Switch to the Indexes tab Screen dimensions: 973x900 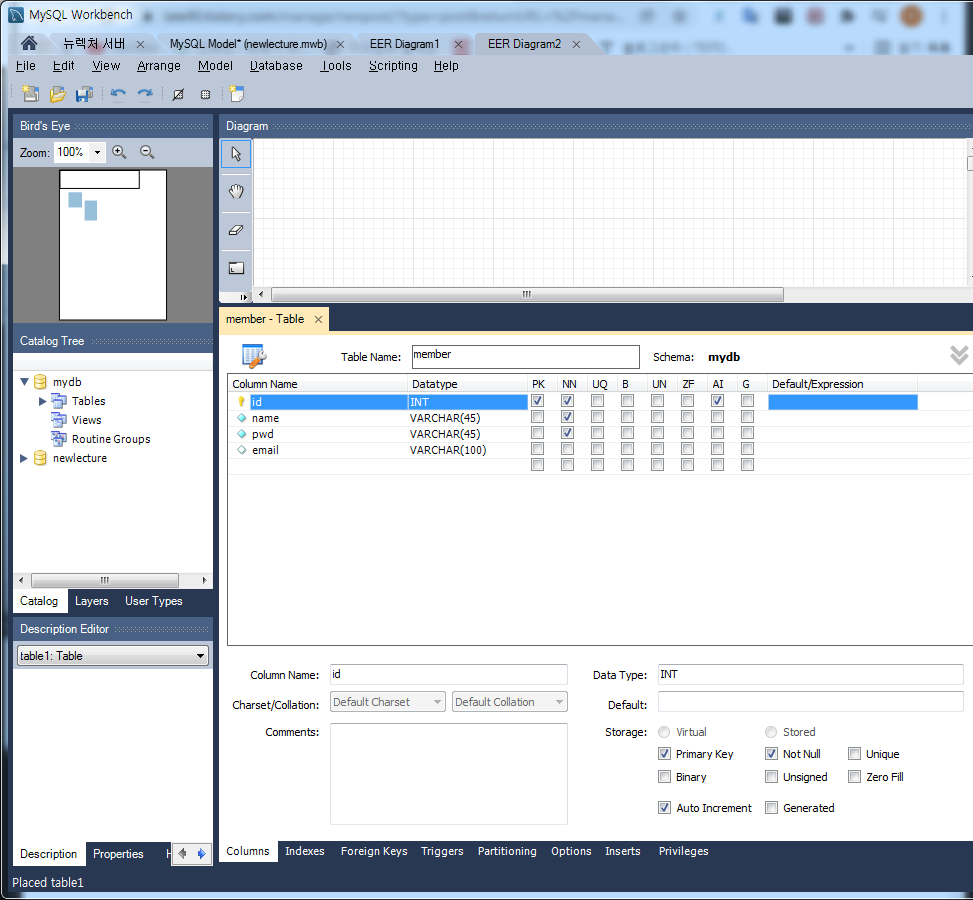click(x=305, y=851)
